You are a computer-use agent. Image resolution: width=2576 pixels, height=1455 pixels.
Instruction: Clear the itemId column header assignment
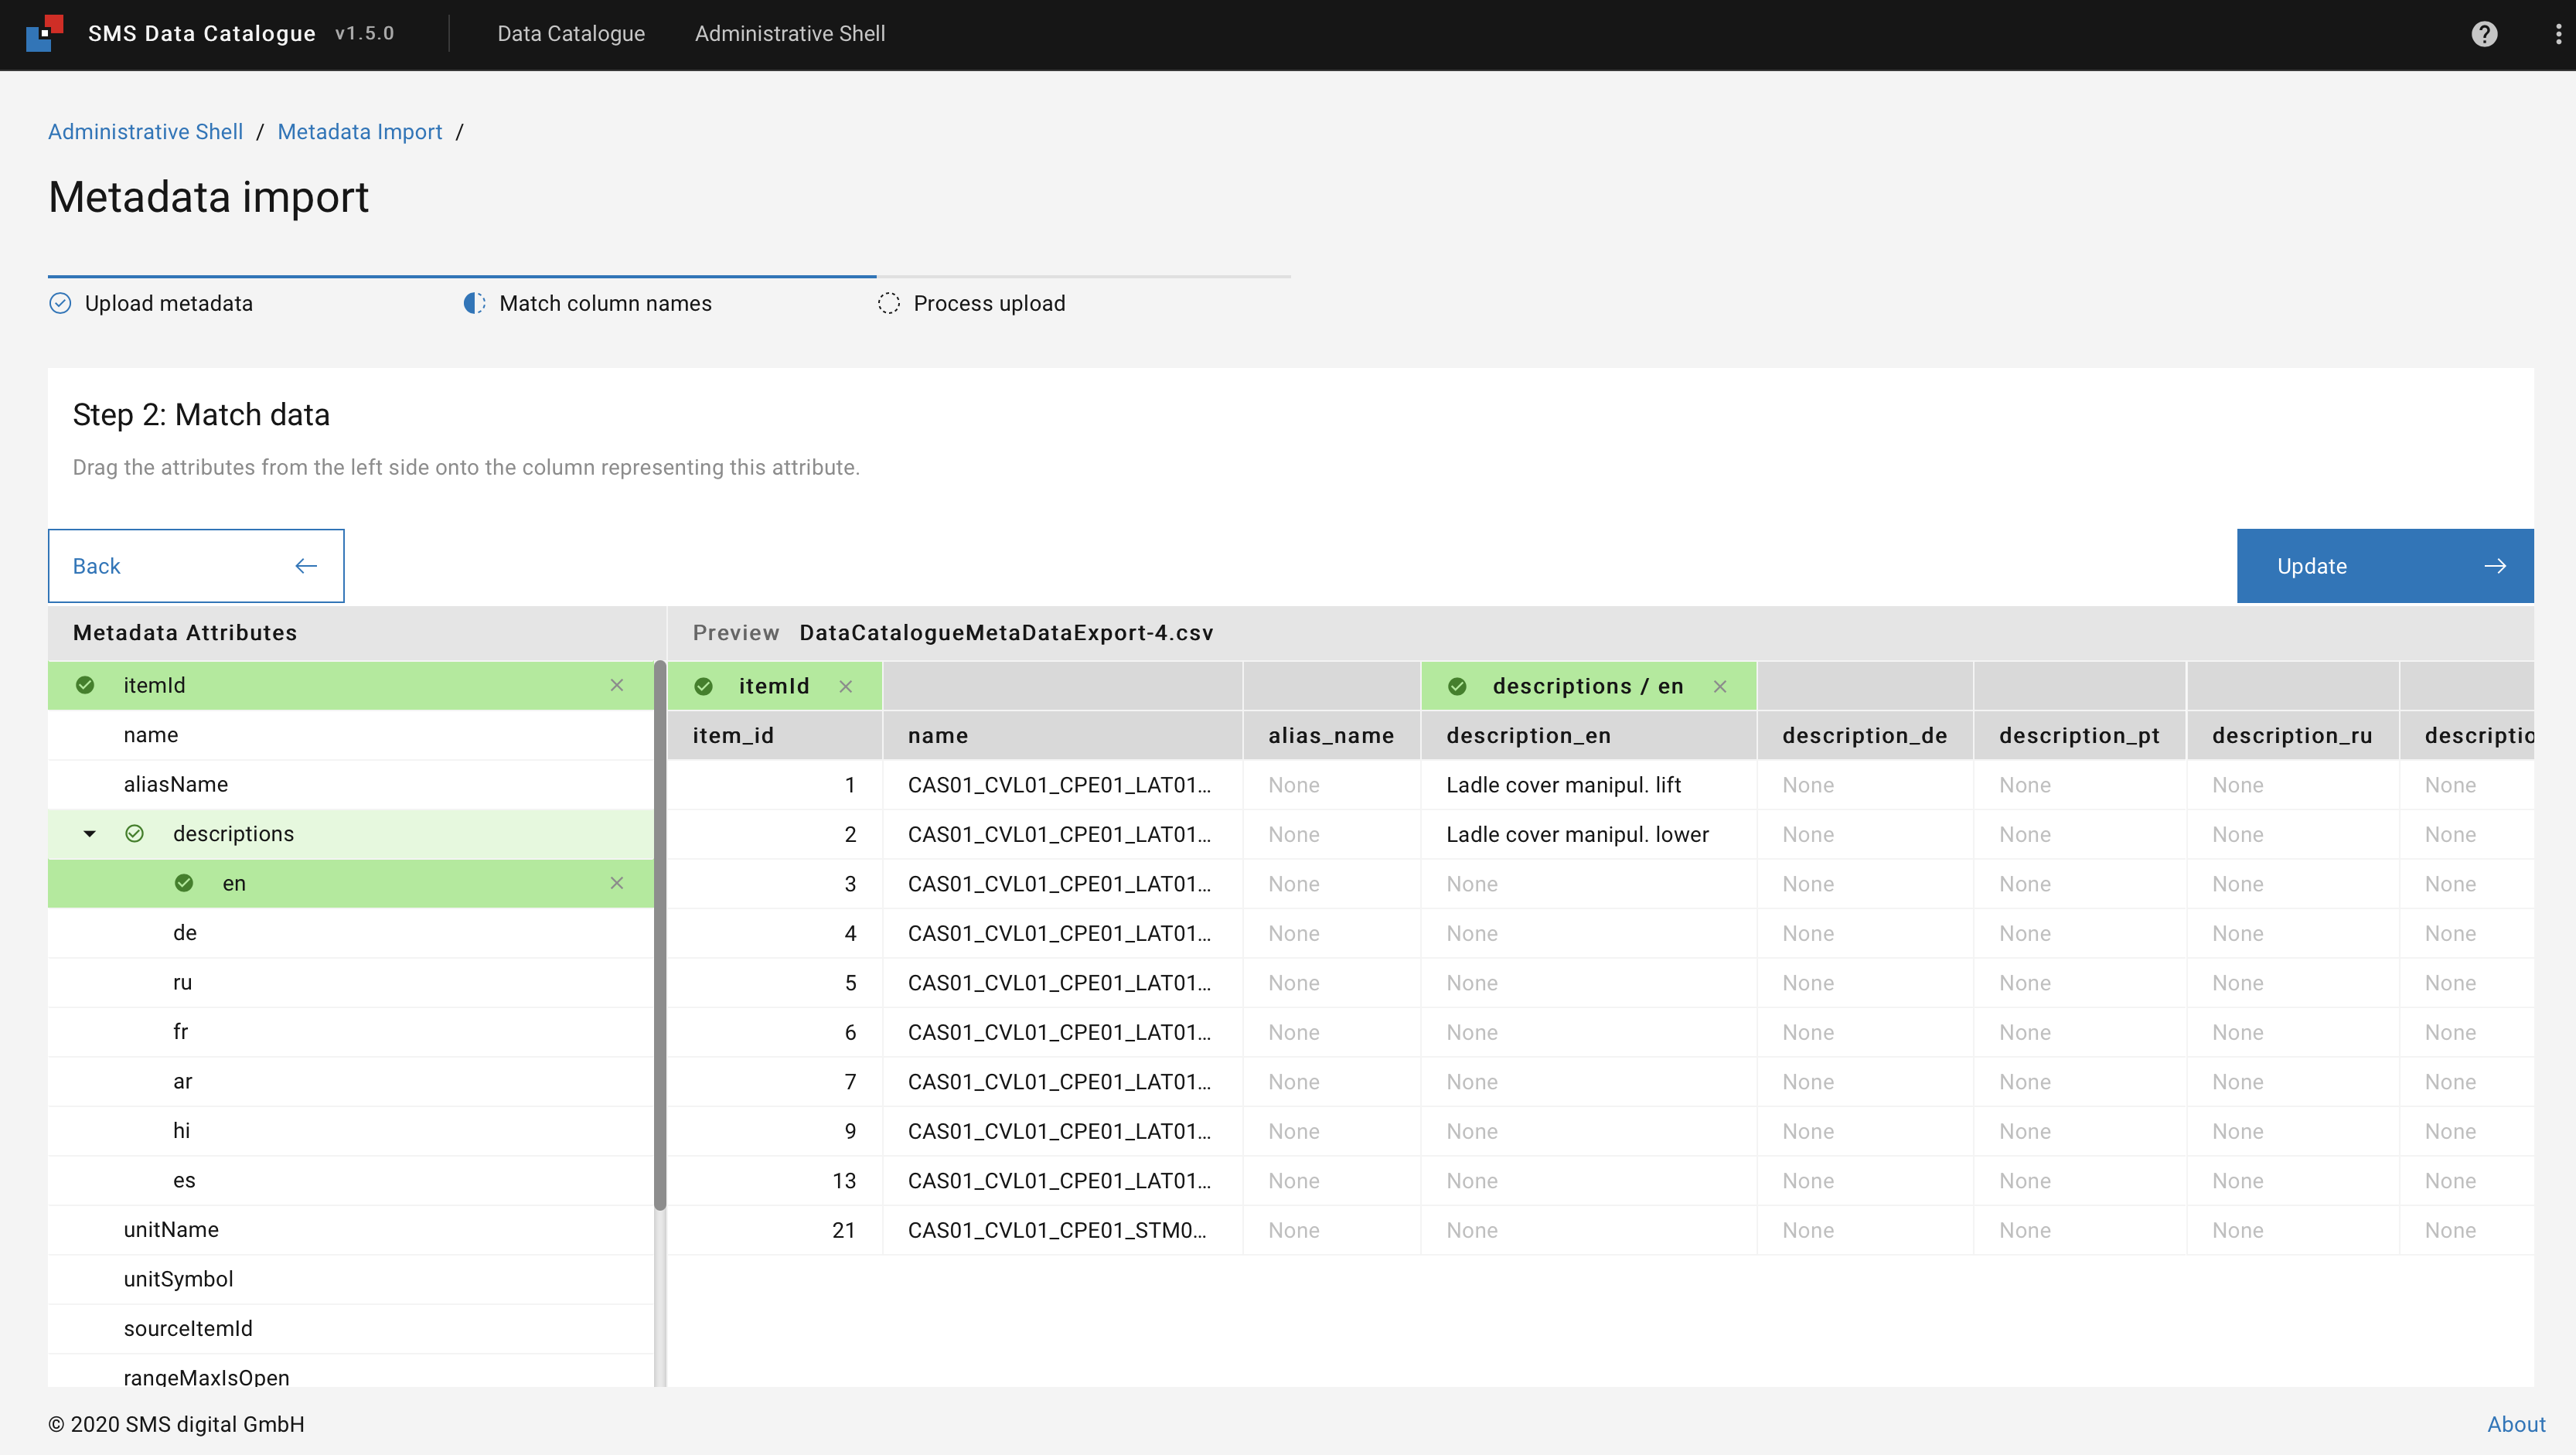846,686
